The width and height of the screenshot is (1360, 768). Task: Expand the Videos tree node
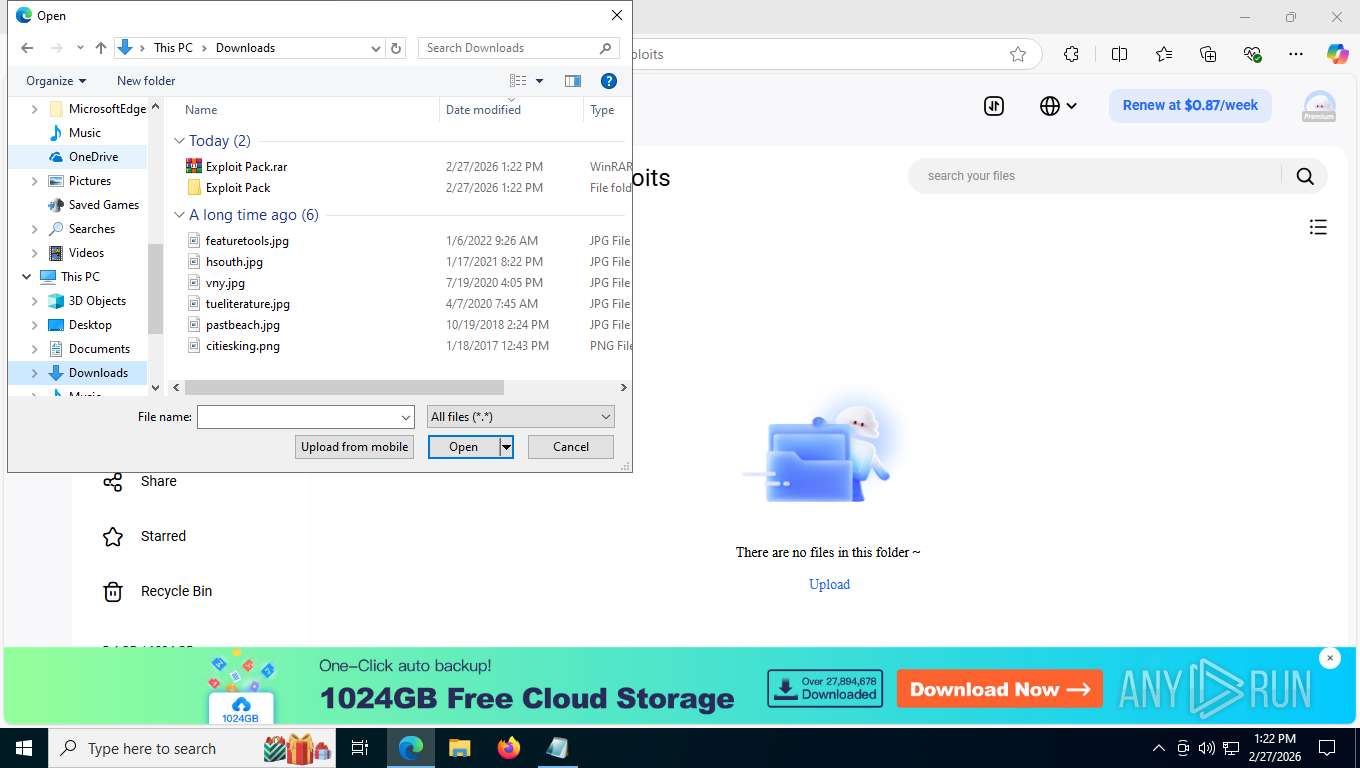(x=35, y=253)
